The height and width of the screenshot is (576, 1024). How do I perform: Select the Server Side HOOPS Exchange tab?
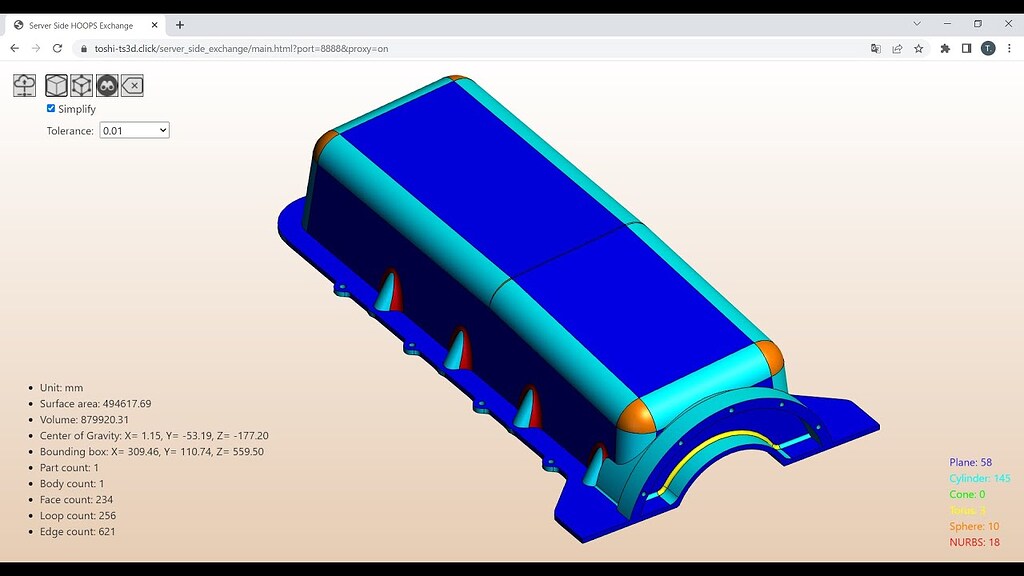(80, 24)
